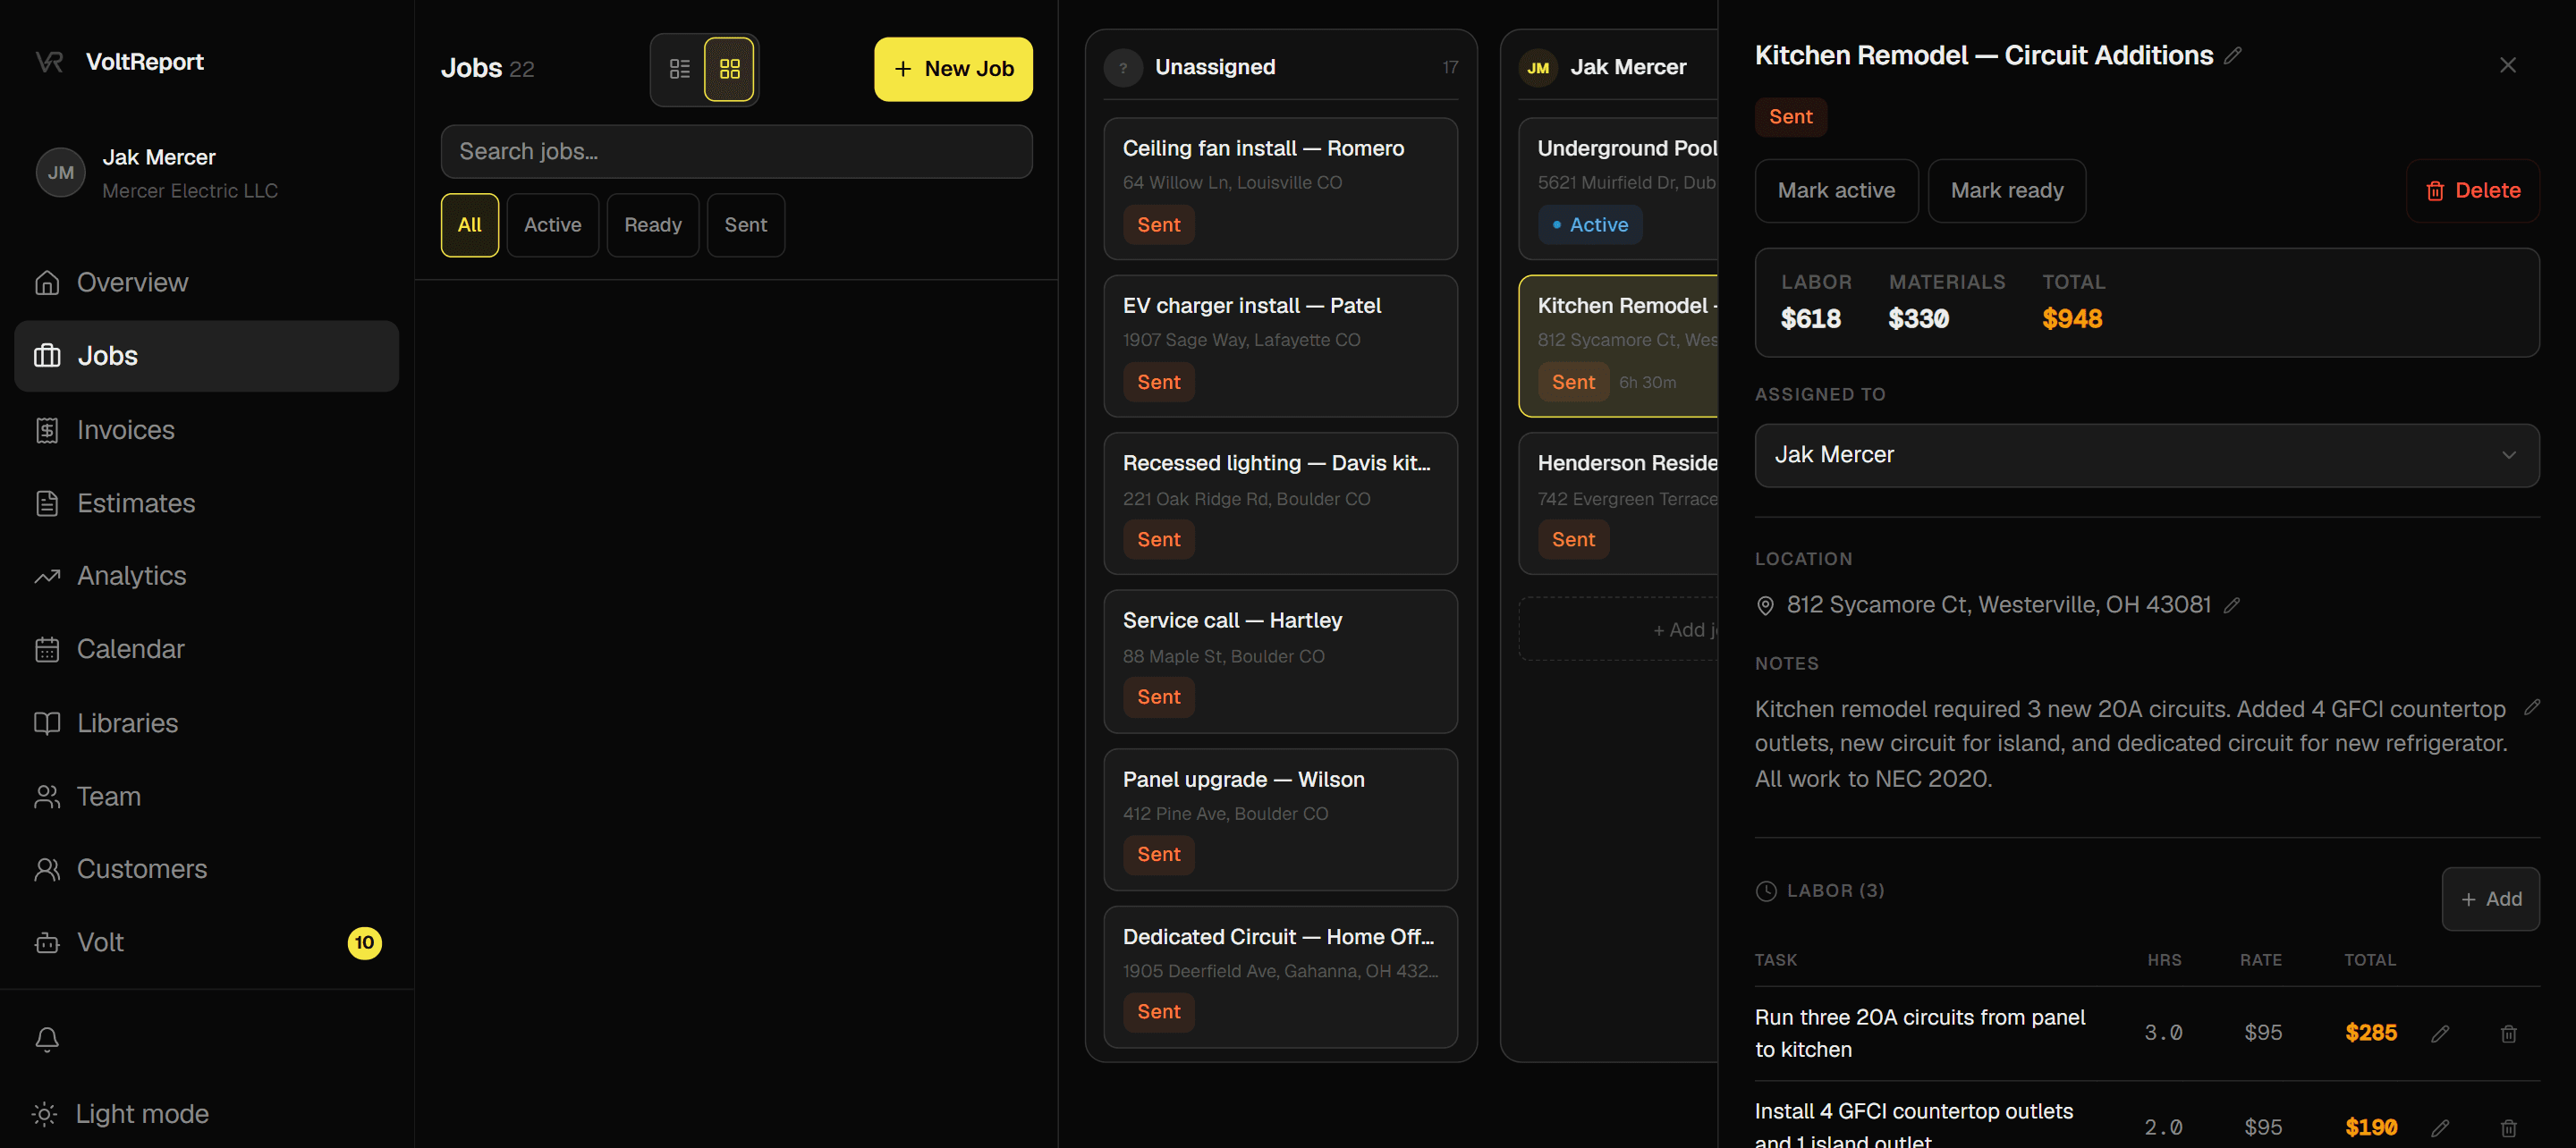The image size is (2576, 1148).
Task: Click Mark ready button
Action: (x=2007, y=191)
